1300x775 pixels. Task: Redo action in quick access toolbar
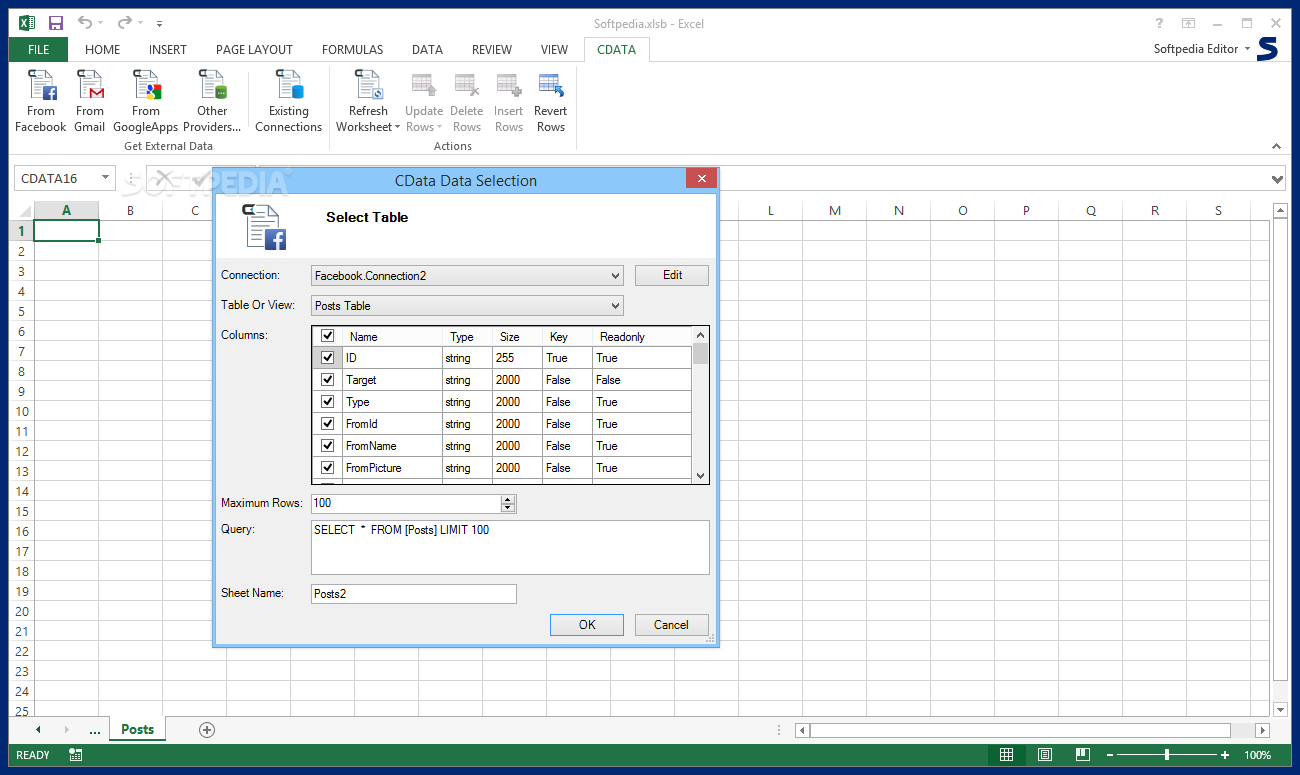[125, 22]
